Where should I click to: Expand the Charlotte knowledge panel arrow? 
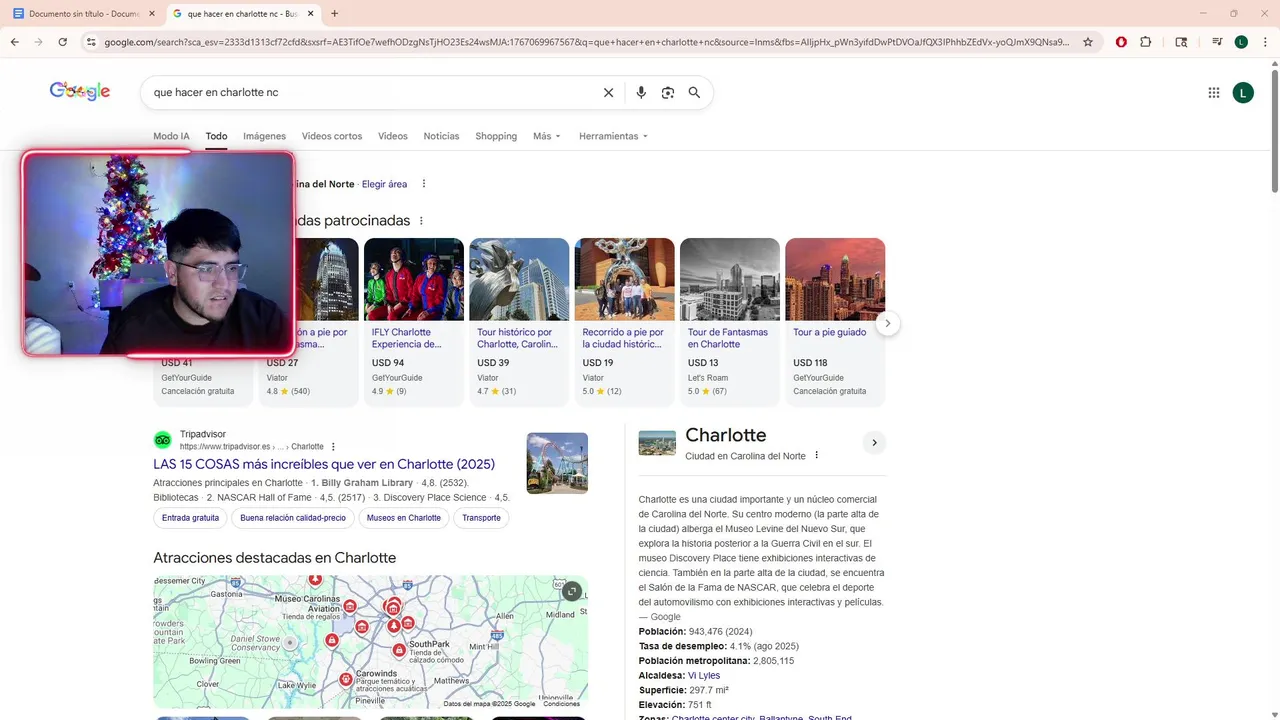874,443
